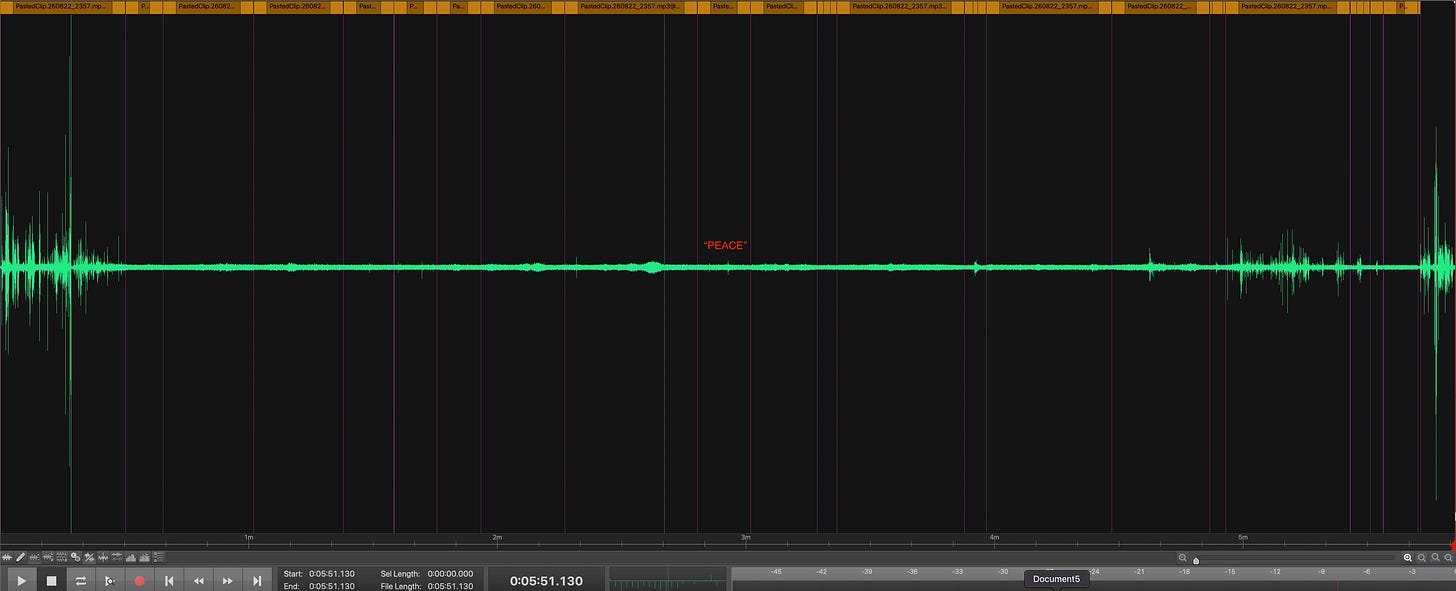This screenshot has height=591, width=1456.
Task: Select the pencil edit tool
Action: tap(20, 557)
